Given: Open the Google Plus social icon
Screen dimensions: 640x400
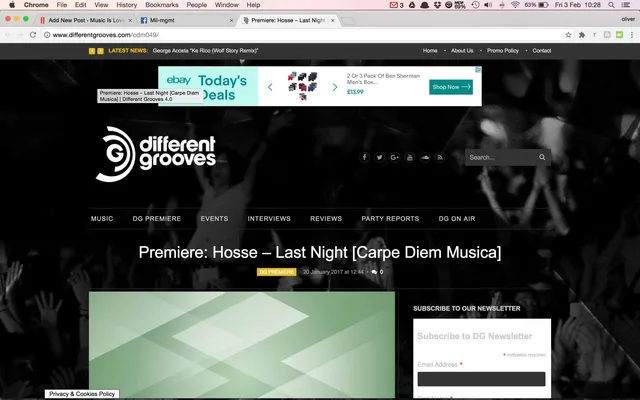Looking at the screenshot, I should coord(394,157).
